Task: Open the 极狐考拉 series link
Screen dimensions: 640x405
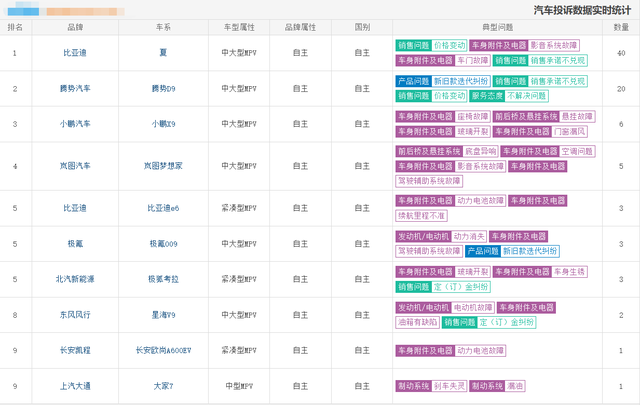Action: (163, 279)
